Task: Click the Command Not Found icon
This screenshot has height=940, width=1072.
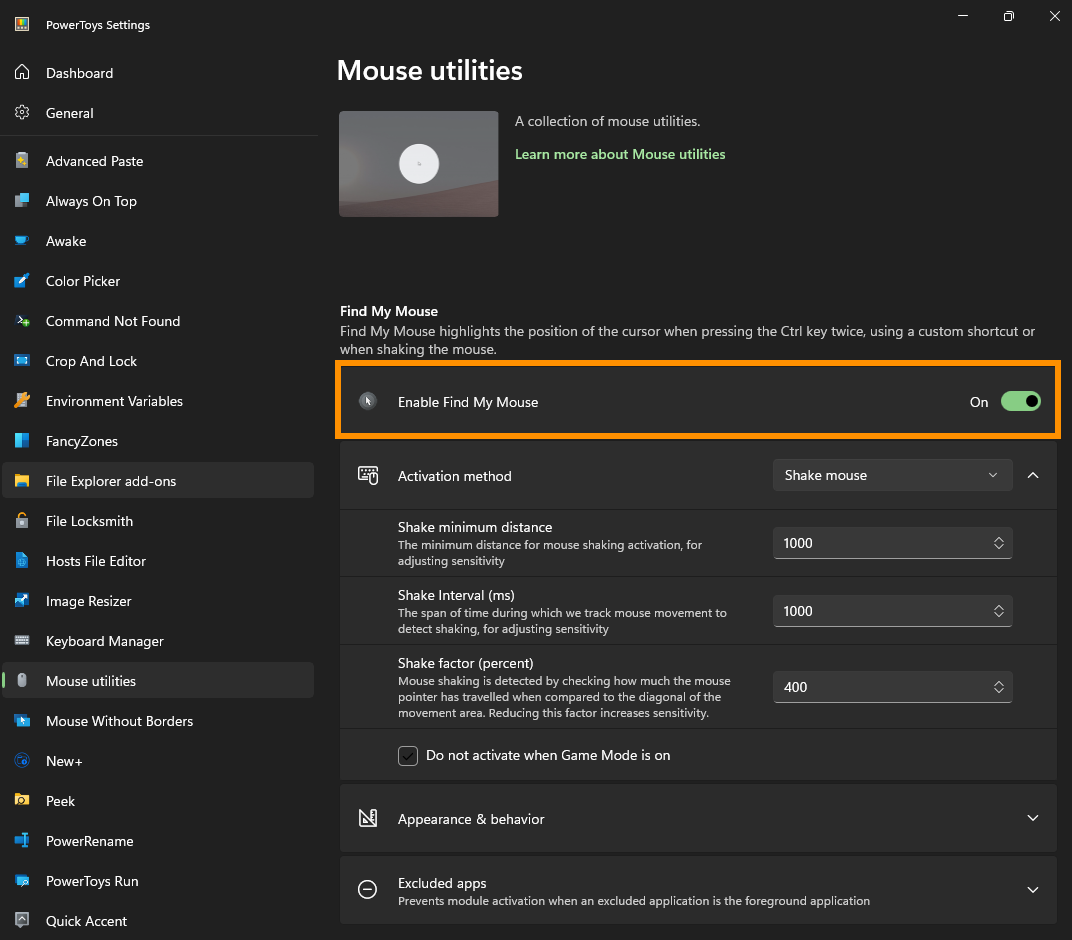Action: coord(22,320)
